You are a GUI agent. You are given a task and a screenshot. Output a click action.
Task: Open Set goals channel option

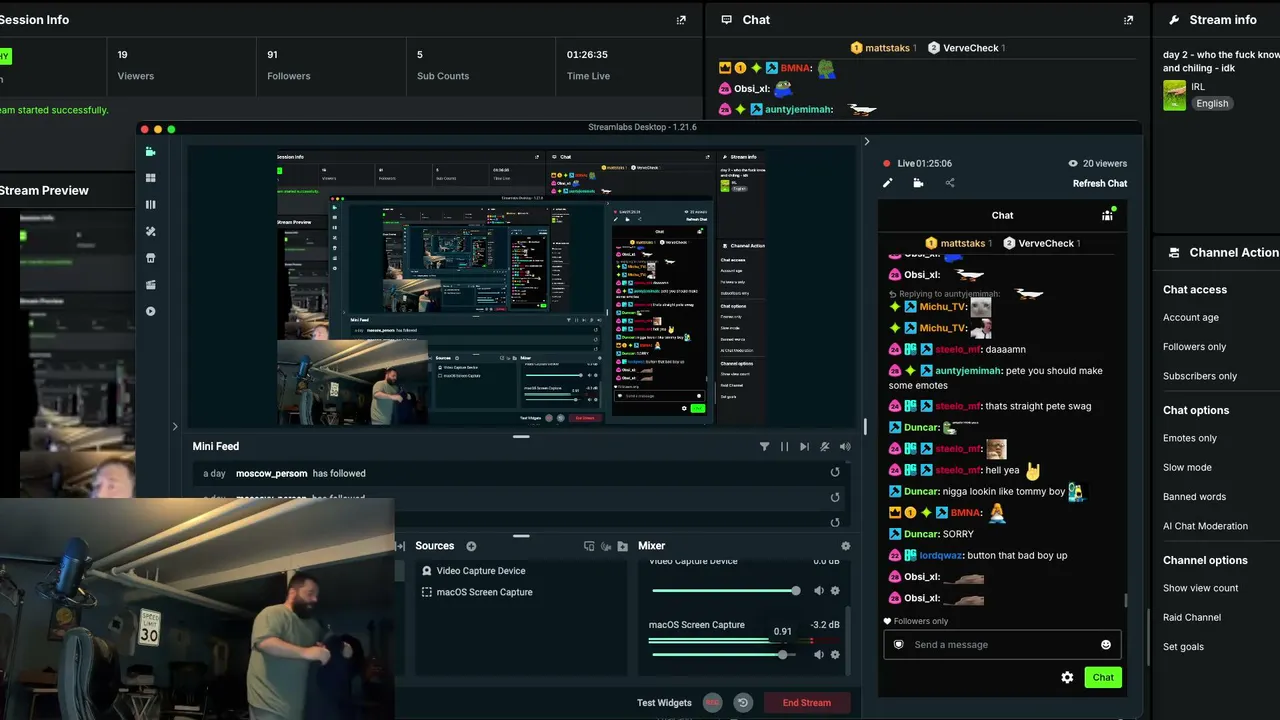(1183, 647)
